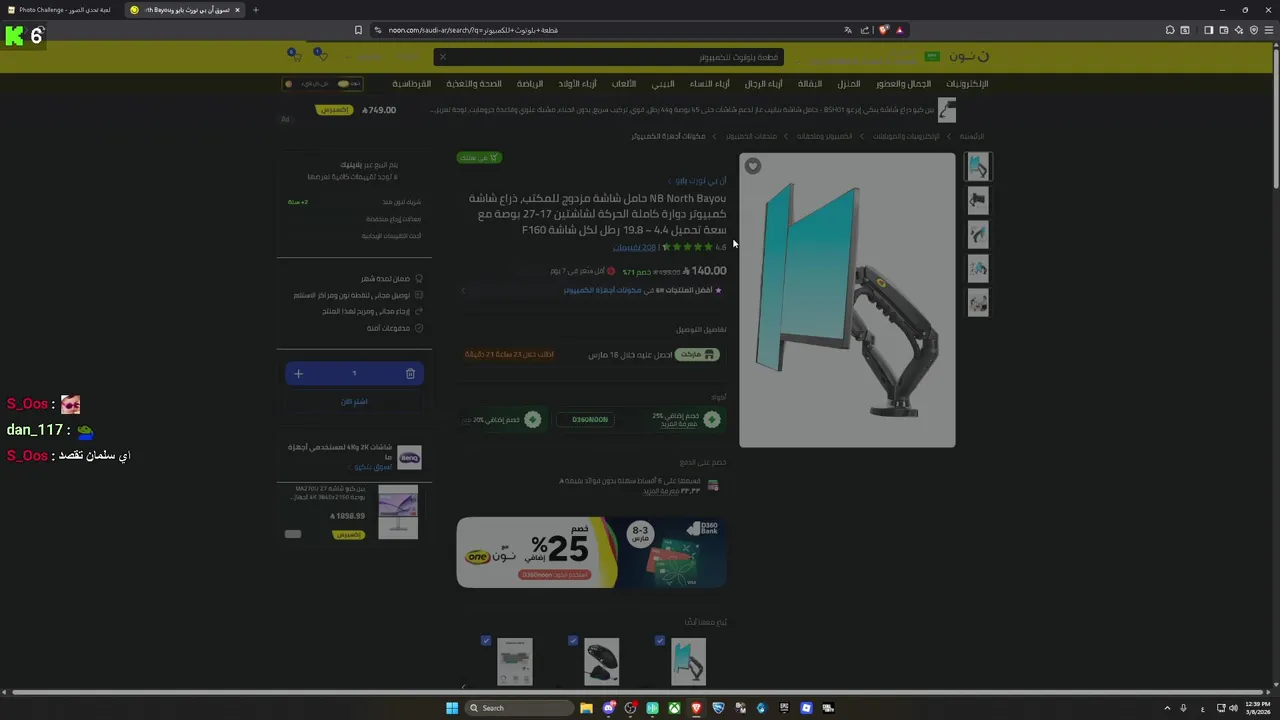
Task: Open the الجمال والعطور category menu
Action: pos(904,84)
